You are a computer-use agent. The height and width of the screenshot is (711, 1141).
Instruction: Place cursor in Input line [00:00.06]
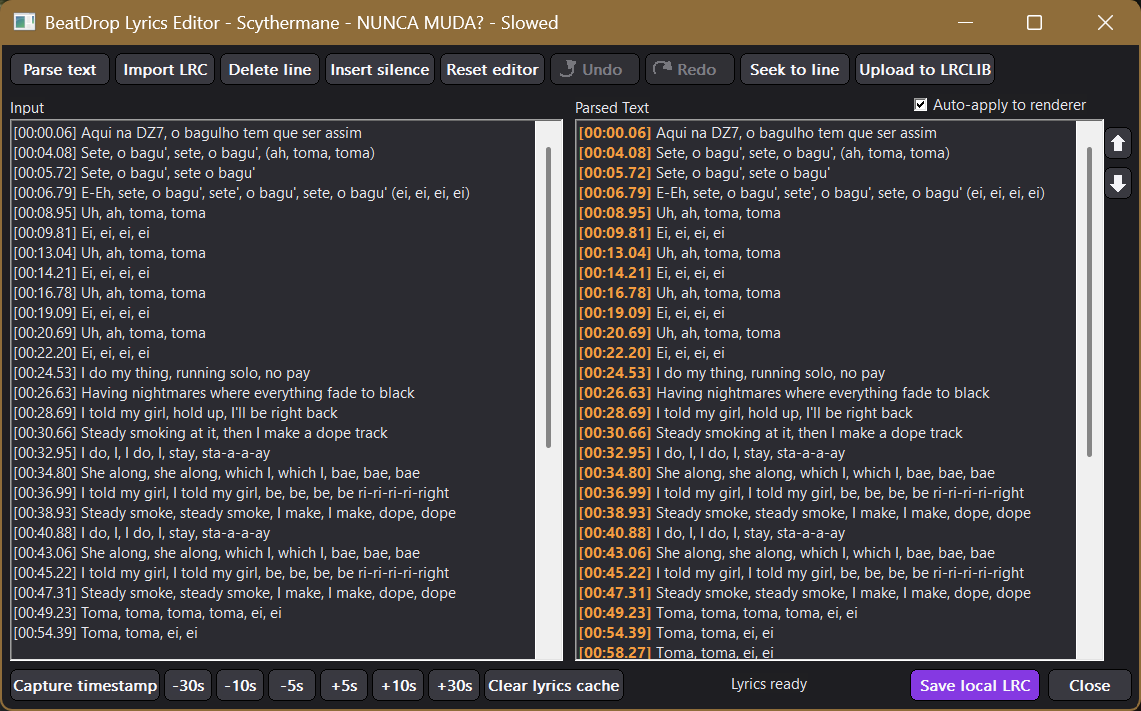tap(188, 133)
